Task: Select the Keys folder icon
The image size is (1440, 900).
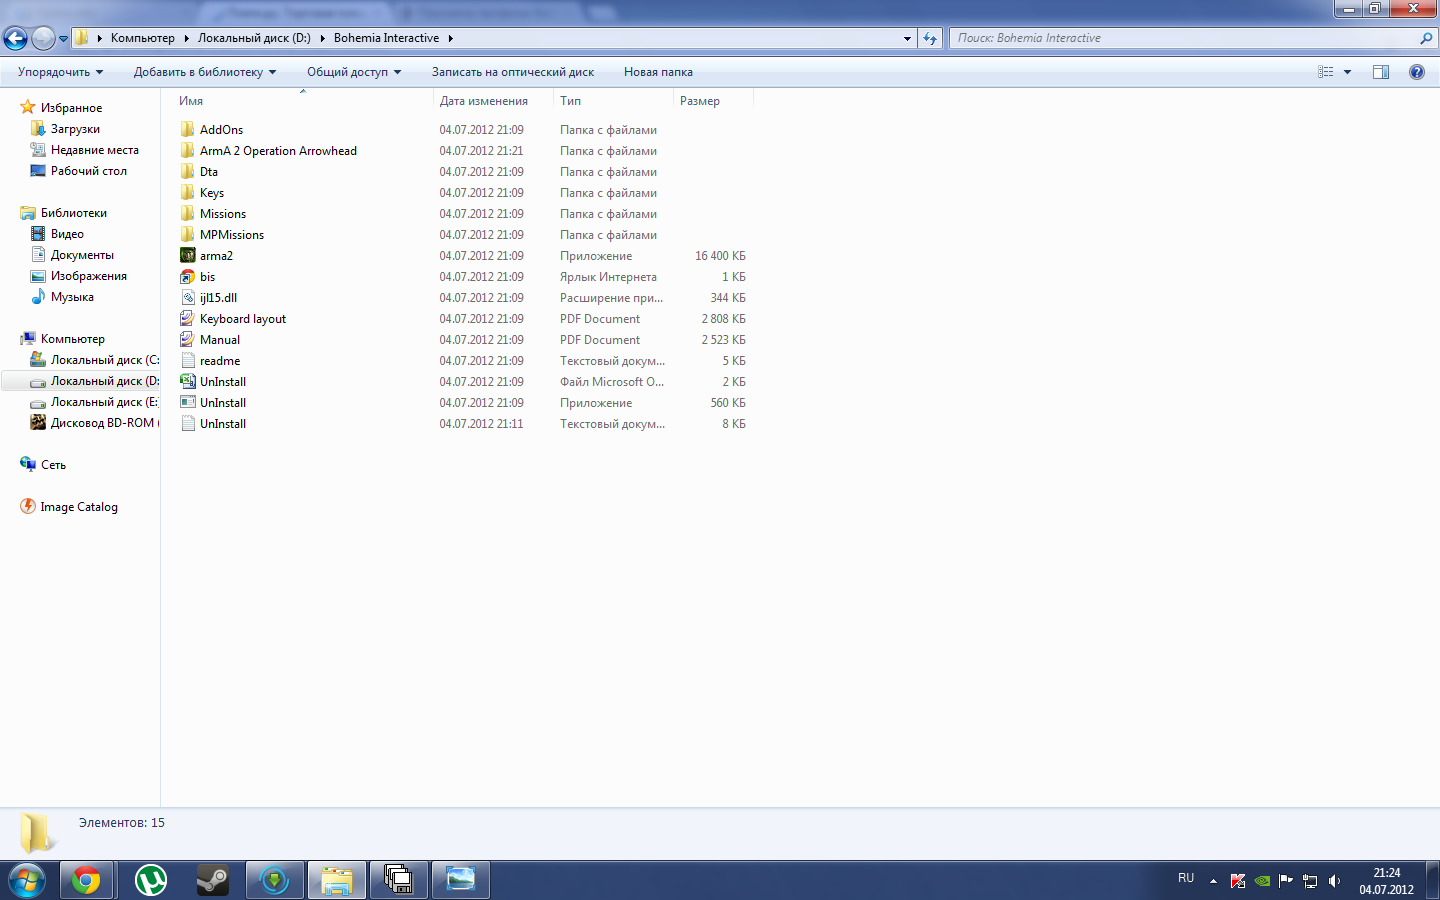Action: [187, 193]
